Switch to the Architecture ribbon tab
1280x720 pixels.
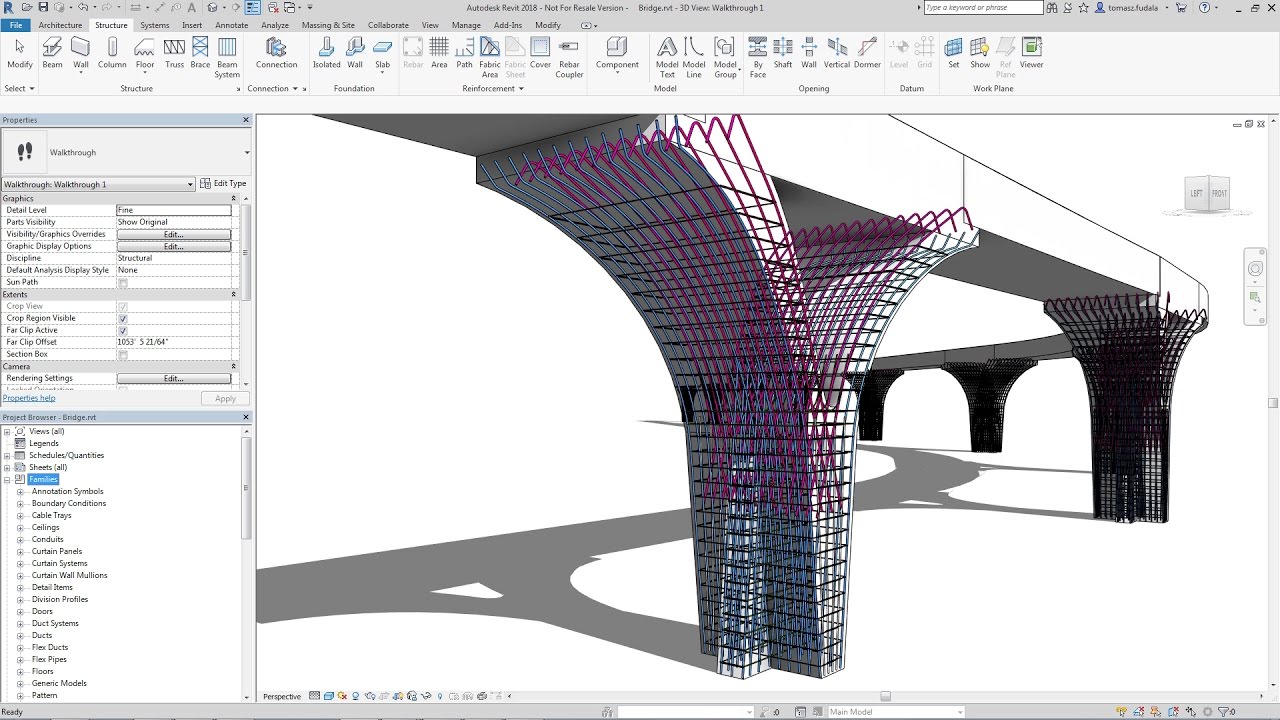[x=62, y=25]
